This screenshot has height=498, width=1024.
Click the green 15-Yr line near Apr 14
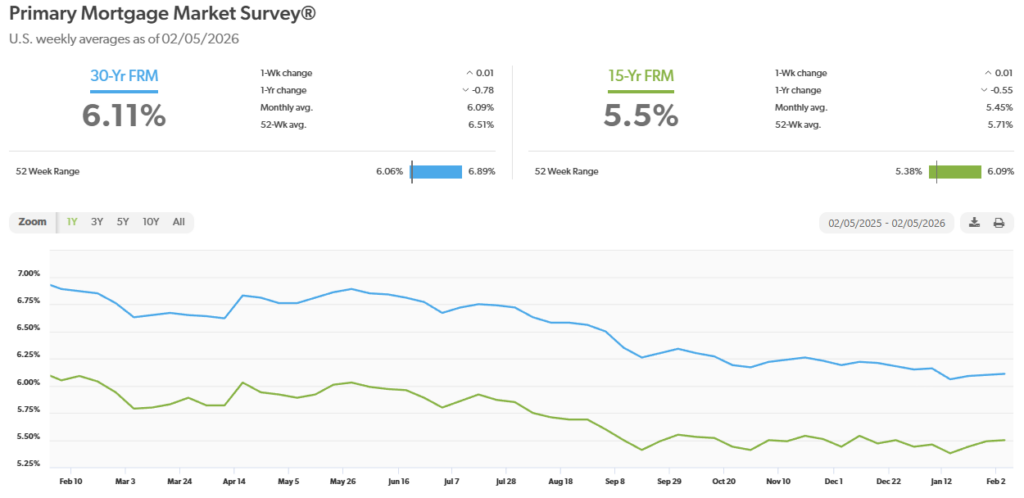(x=244, y=383)
